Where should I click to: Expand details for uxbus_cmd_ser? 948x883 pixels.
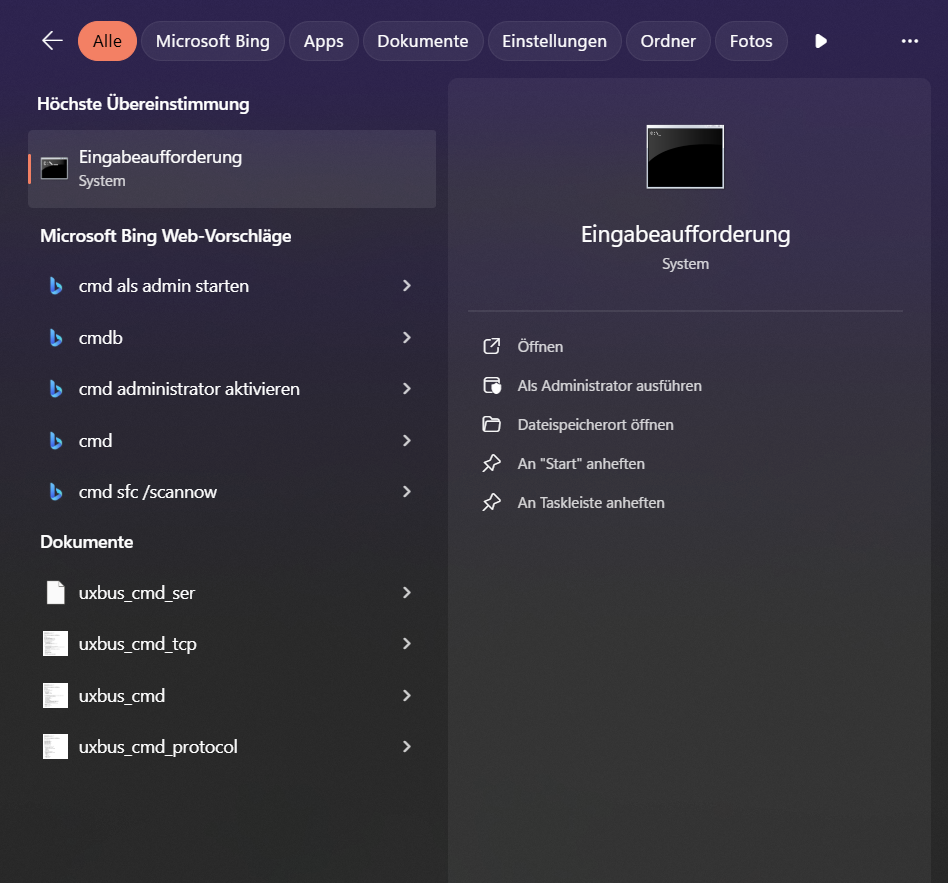[407, 593]
